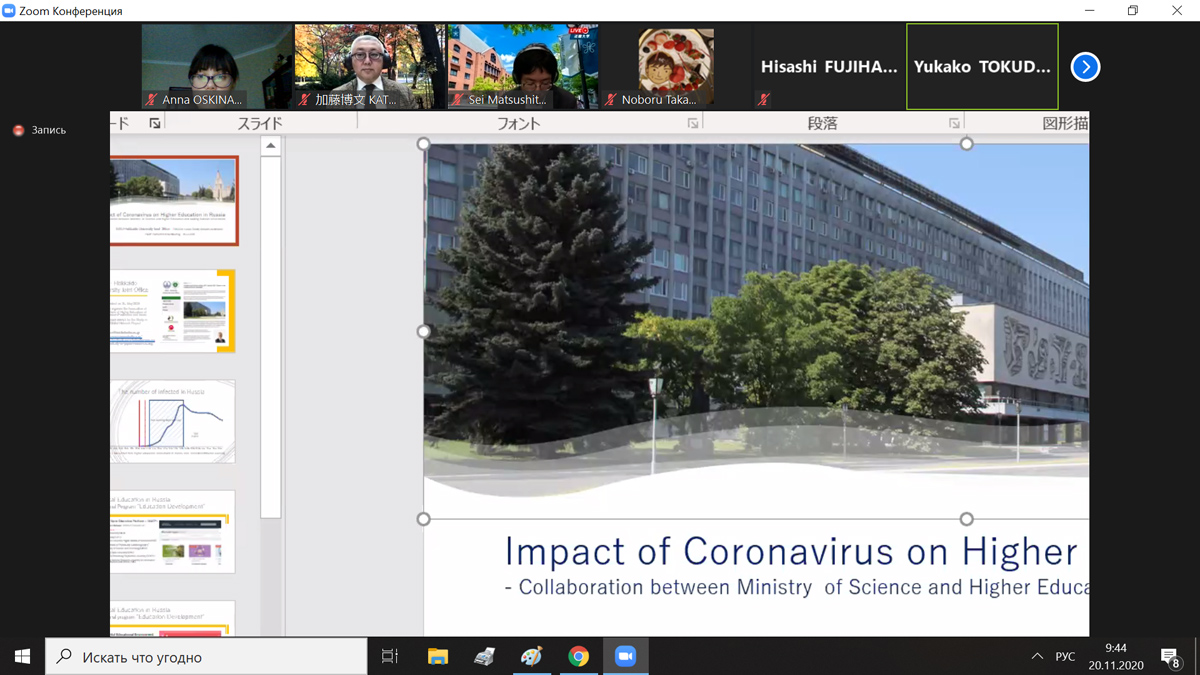Open the Windows Start menu
This screenshot has width=1200, height=675.
(22, 656)
